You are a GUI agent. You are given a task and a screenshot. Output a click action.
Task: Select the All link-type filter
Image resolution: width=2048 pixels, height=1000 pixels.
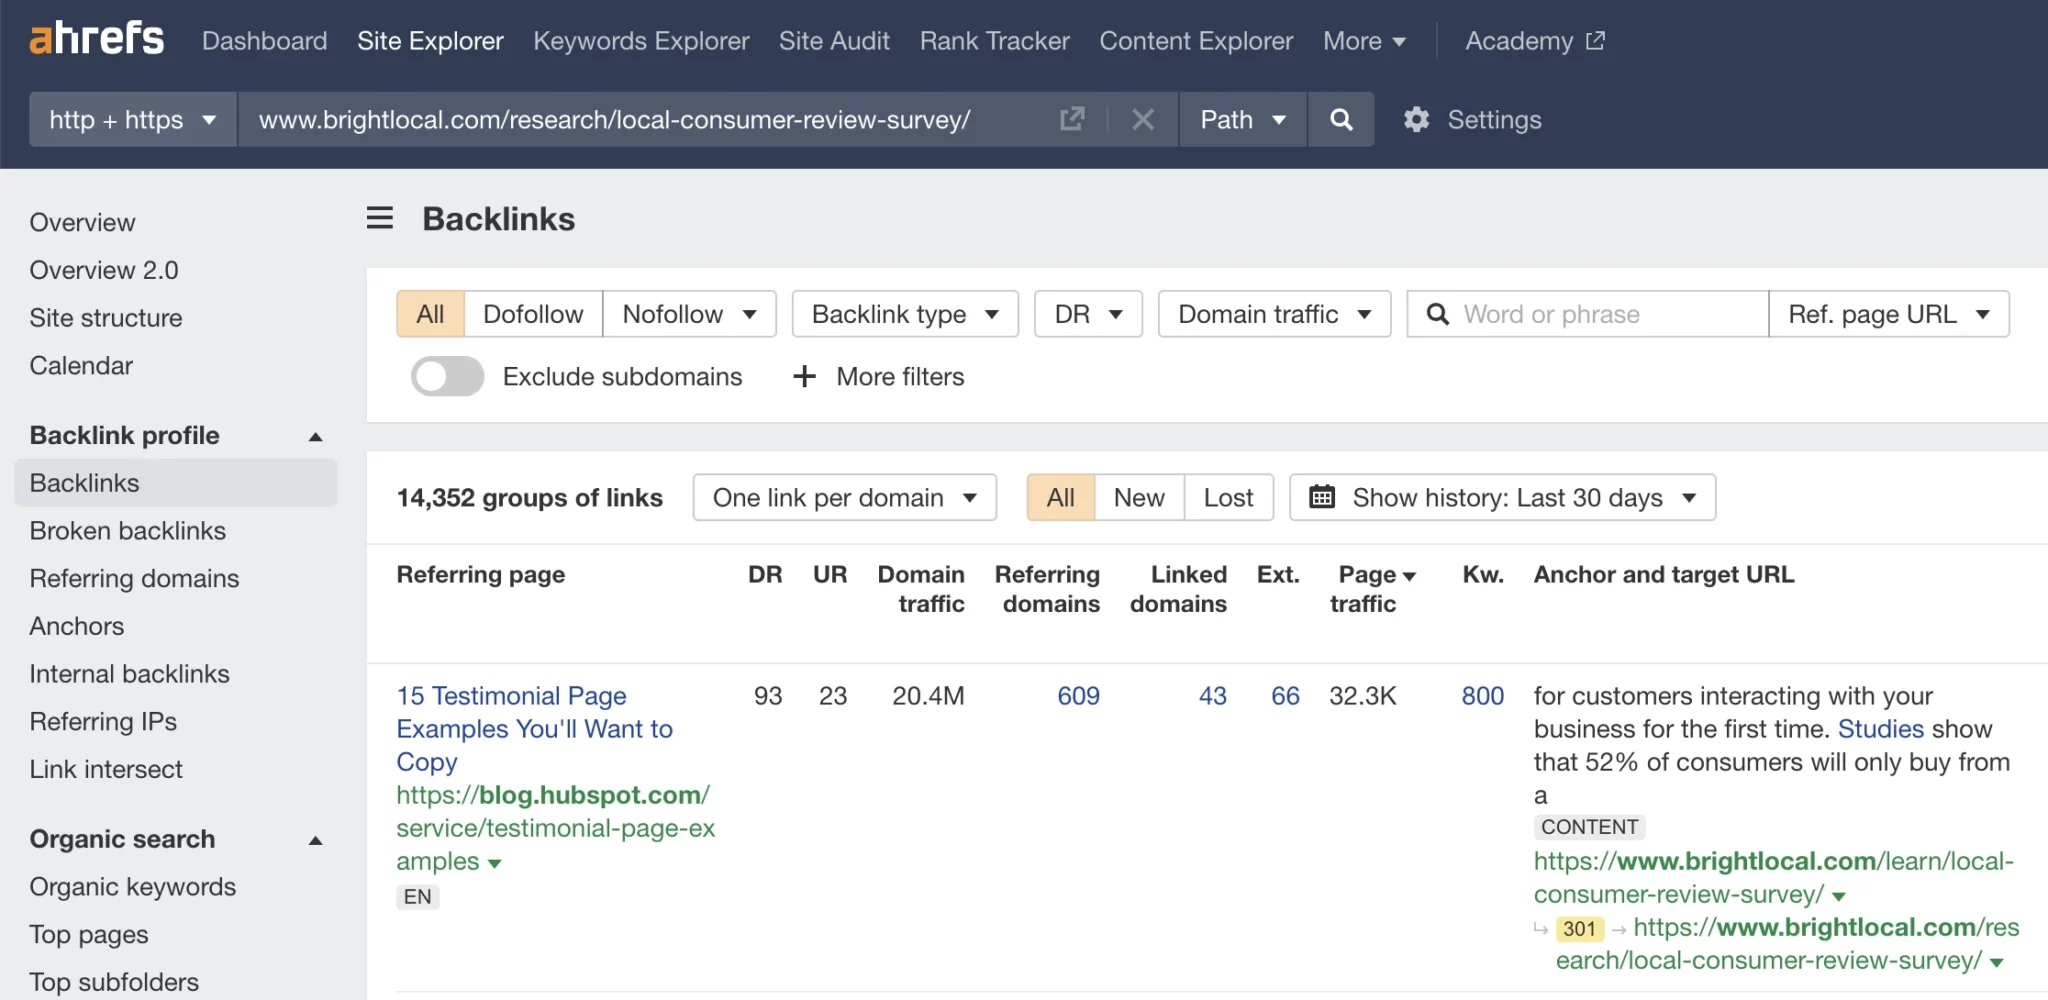click(x=431, y=314)
